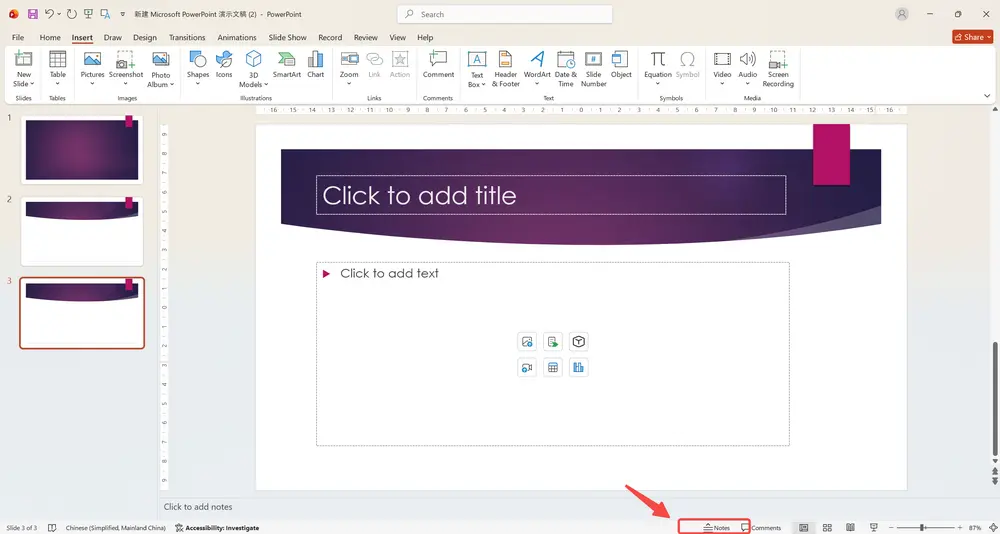Expand the Photo Album dropdown arrow

tap(172, 85)
